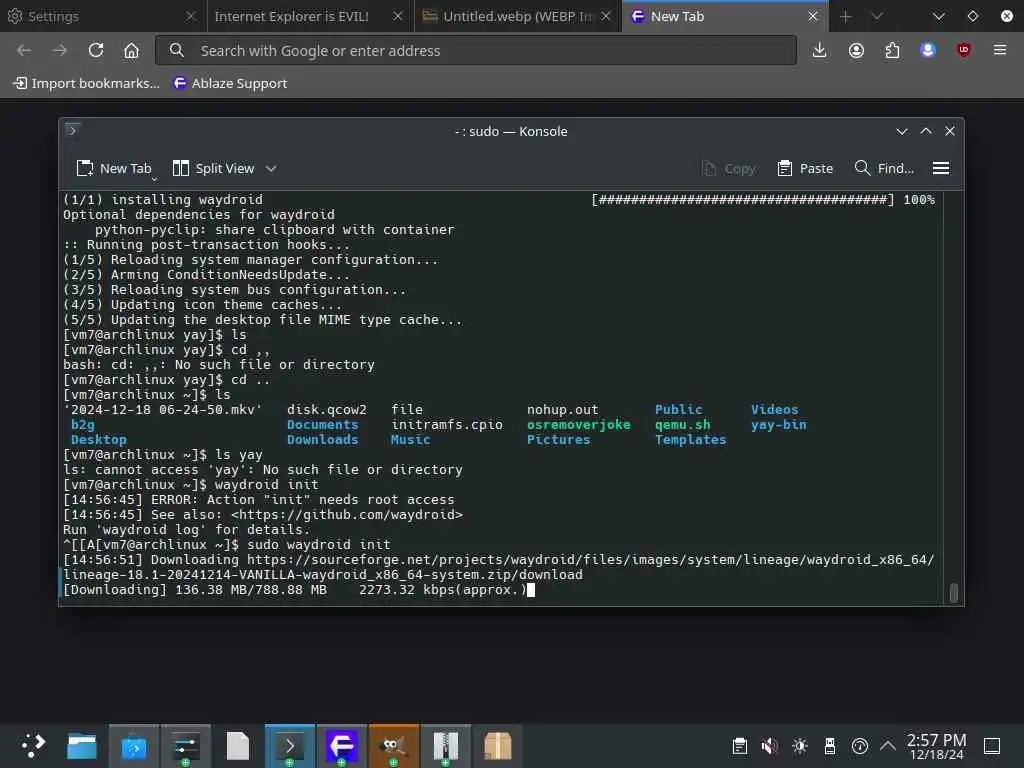Expand the list all tabs chevron
The height and width of the screenshot is (768, 1024).
coord(877,16)
